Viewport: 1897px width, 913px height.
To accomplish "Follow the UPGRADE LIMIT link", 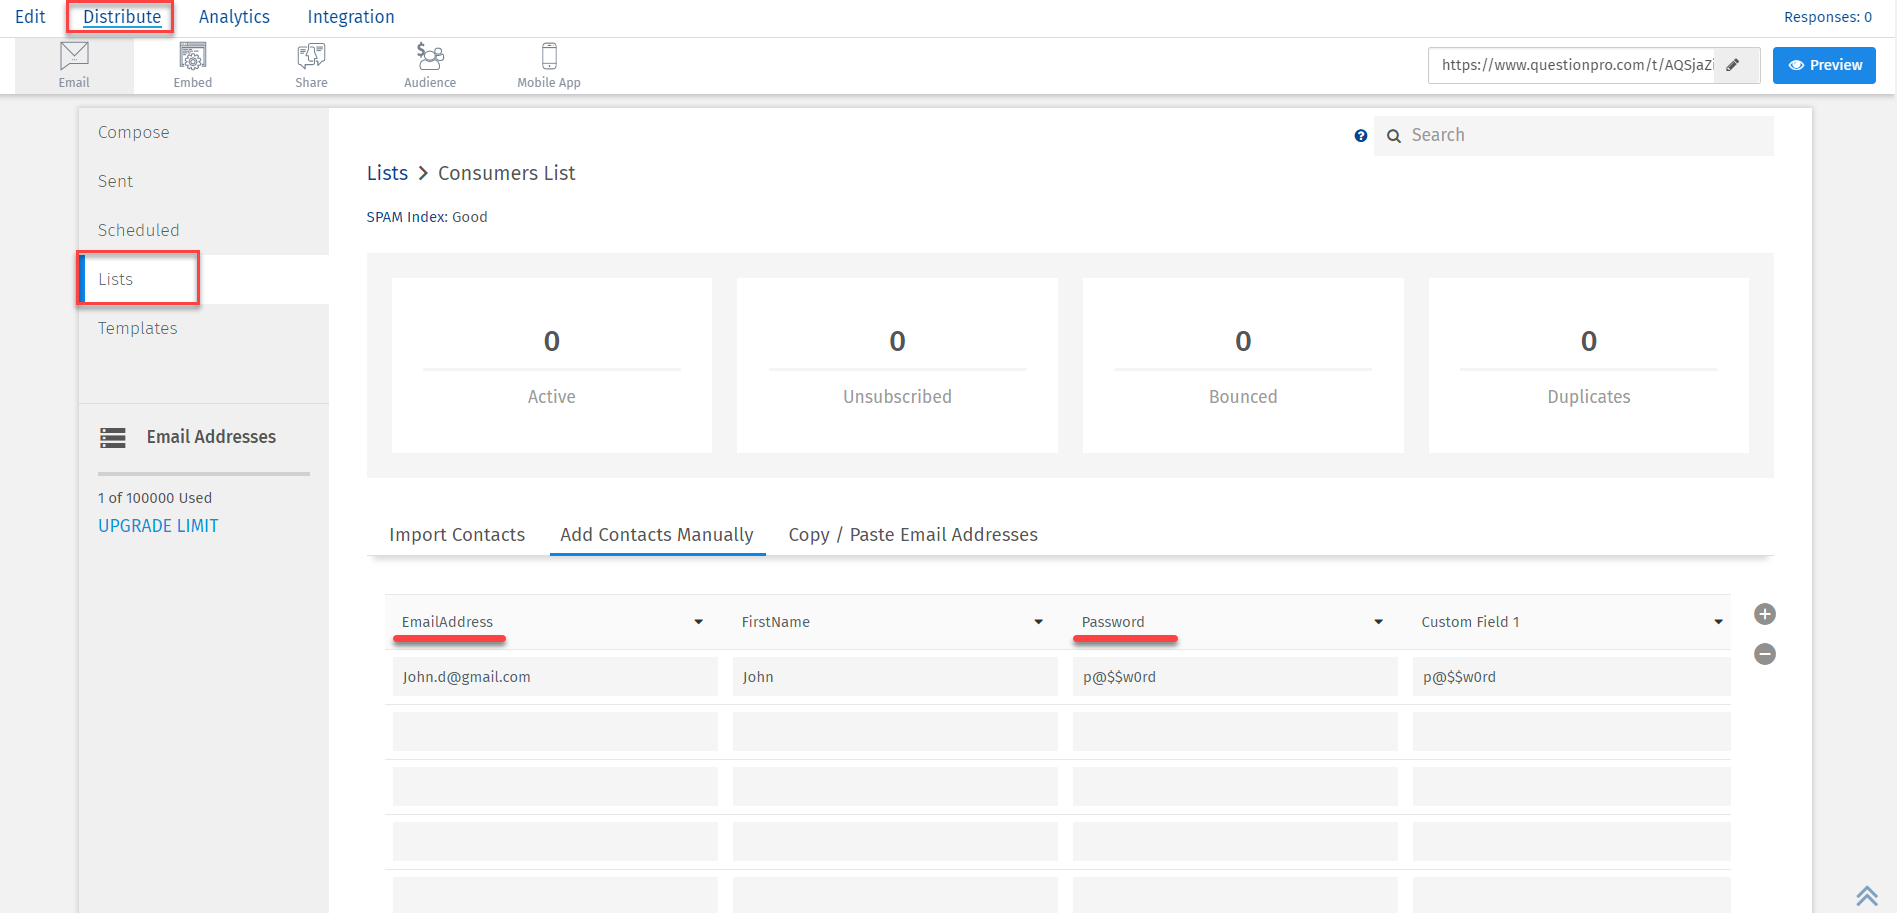I will (x=158, y=526).
